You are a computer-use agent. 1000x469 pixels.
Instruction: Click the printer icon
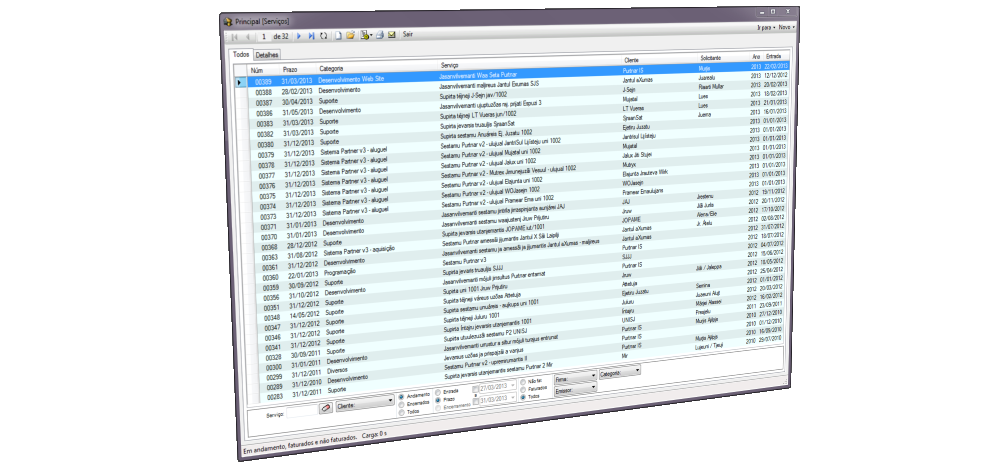(x=380, y=35)
